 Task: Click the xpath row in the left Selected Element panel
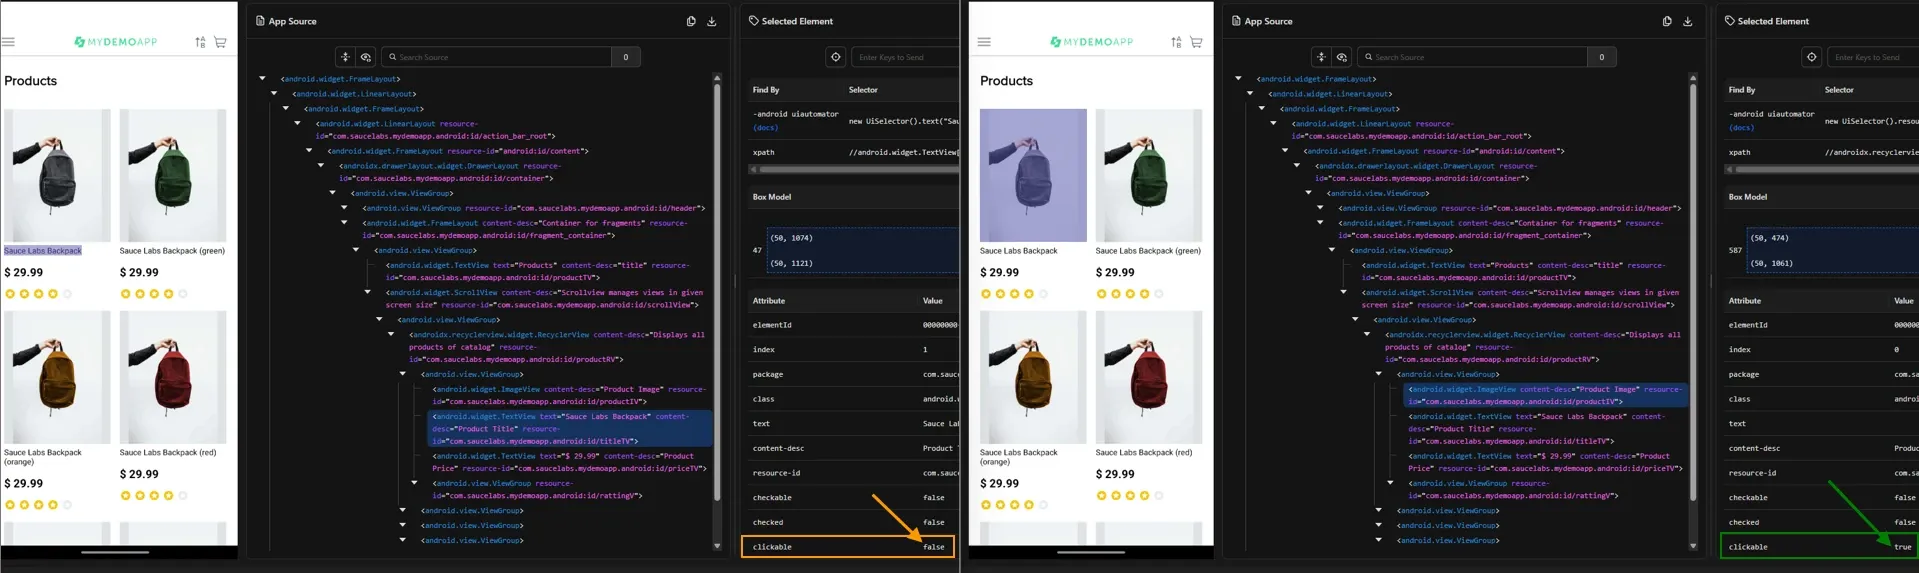coord(855,152)
